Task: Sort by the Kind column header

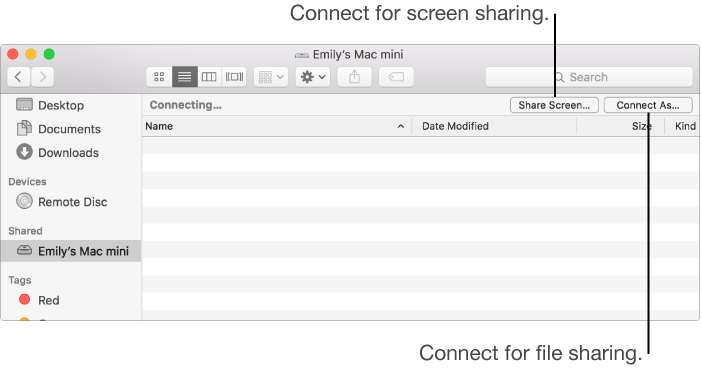Action: pyautogui.click(x=682, y=126)
